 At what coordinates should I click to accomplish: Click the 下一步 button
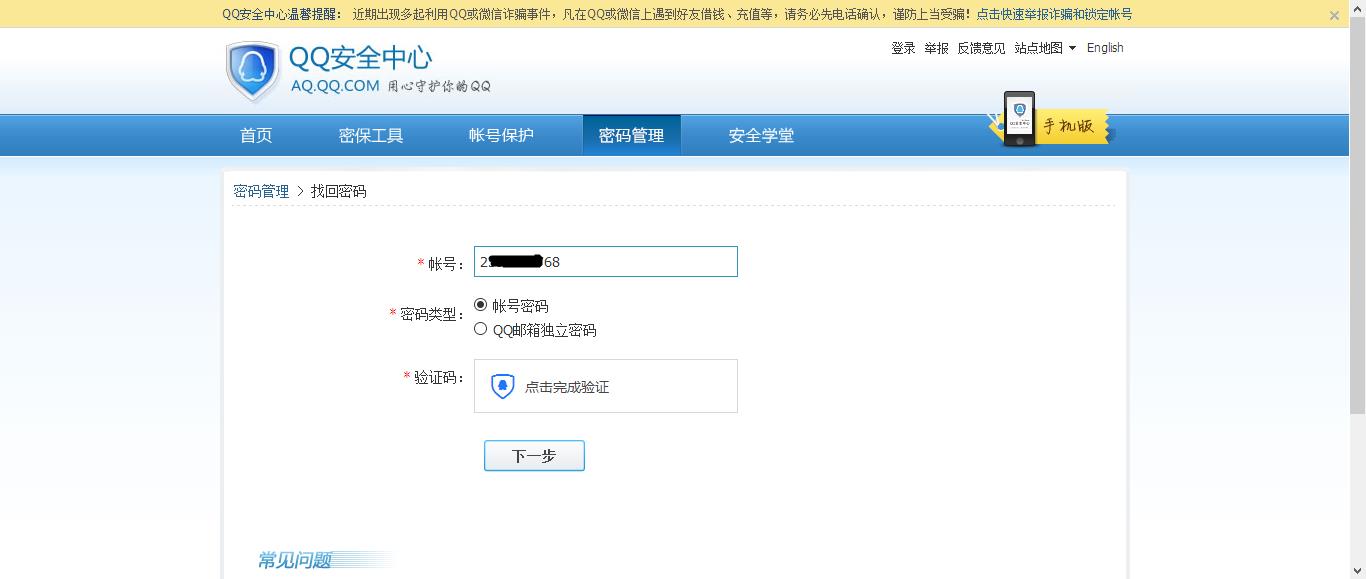tap(534, 456)
